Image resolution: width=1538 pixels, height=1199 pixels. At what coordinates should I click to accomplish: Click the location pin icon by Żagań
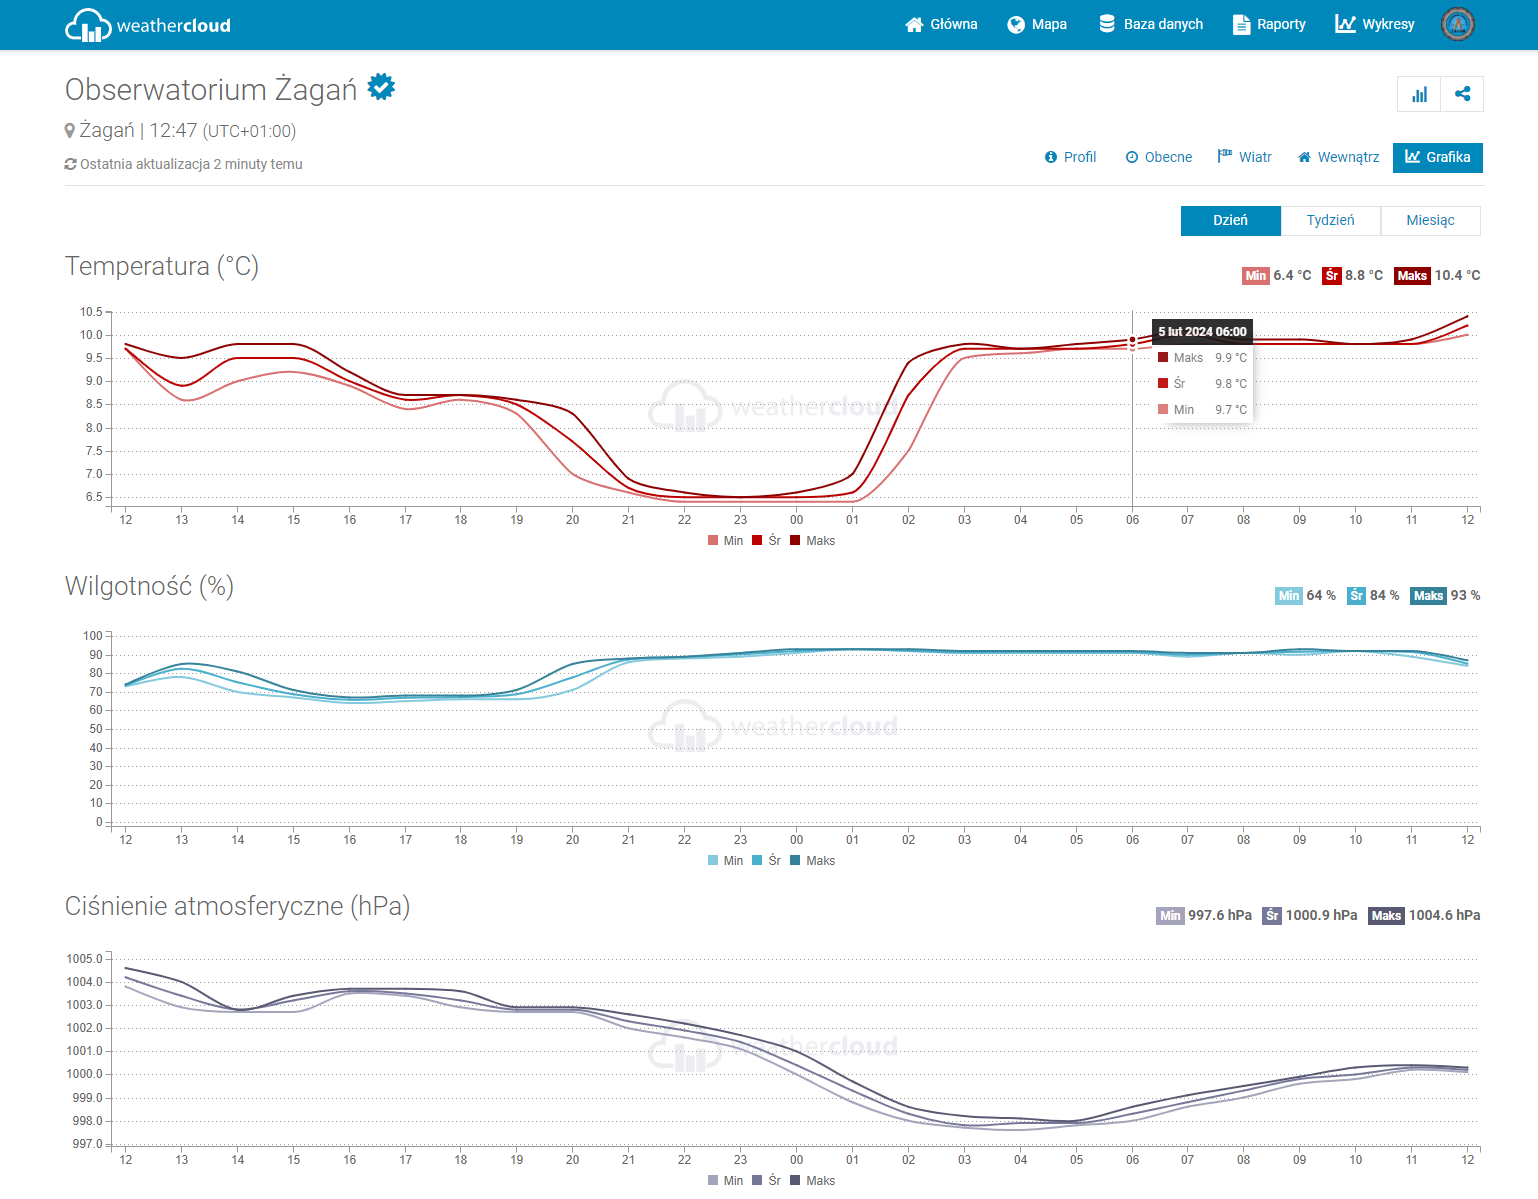click(70, 131)
